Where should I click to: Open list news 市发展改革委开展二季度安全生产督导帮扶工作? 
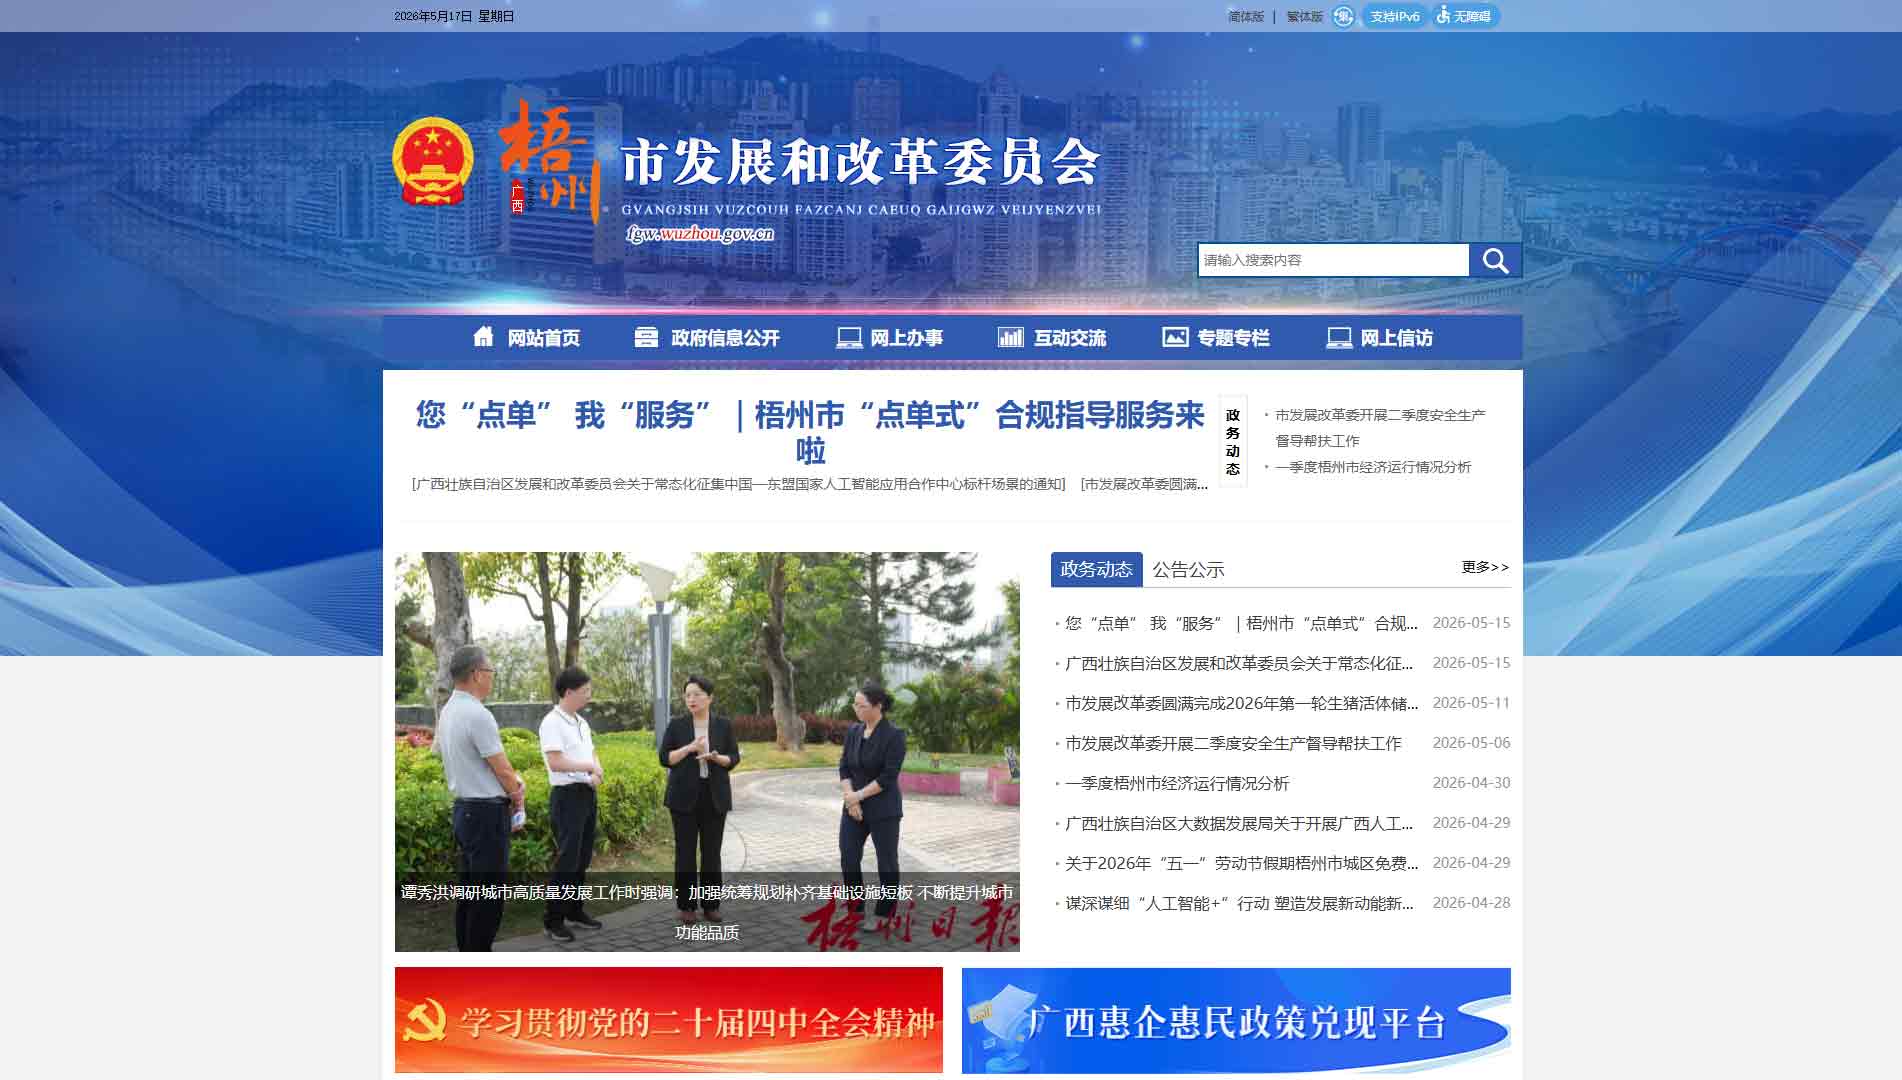(x=1233, y=743)
